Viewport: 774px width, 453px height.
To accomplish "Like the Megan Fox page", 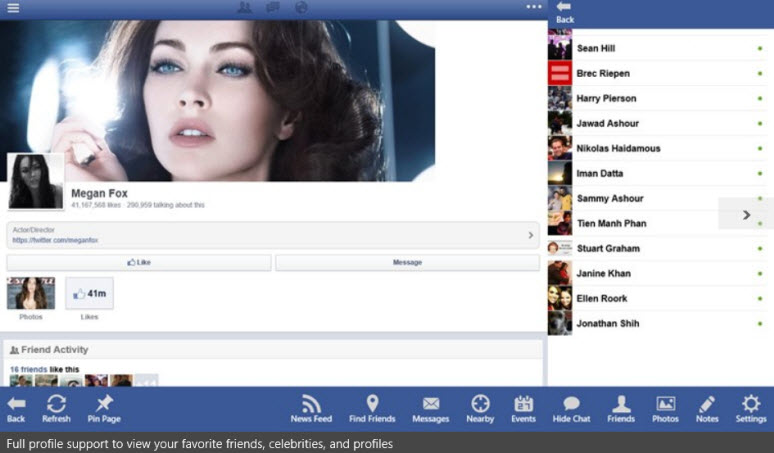I will pos(139,263).
